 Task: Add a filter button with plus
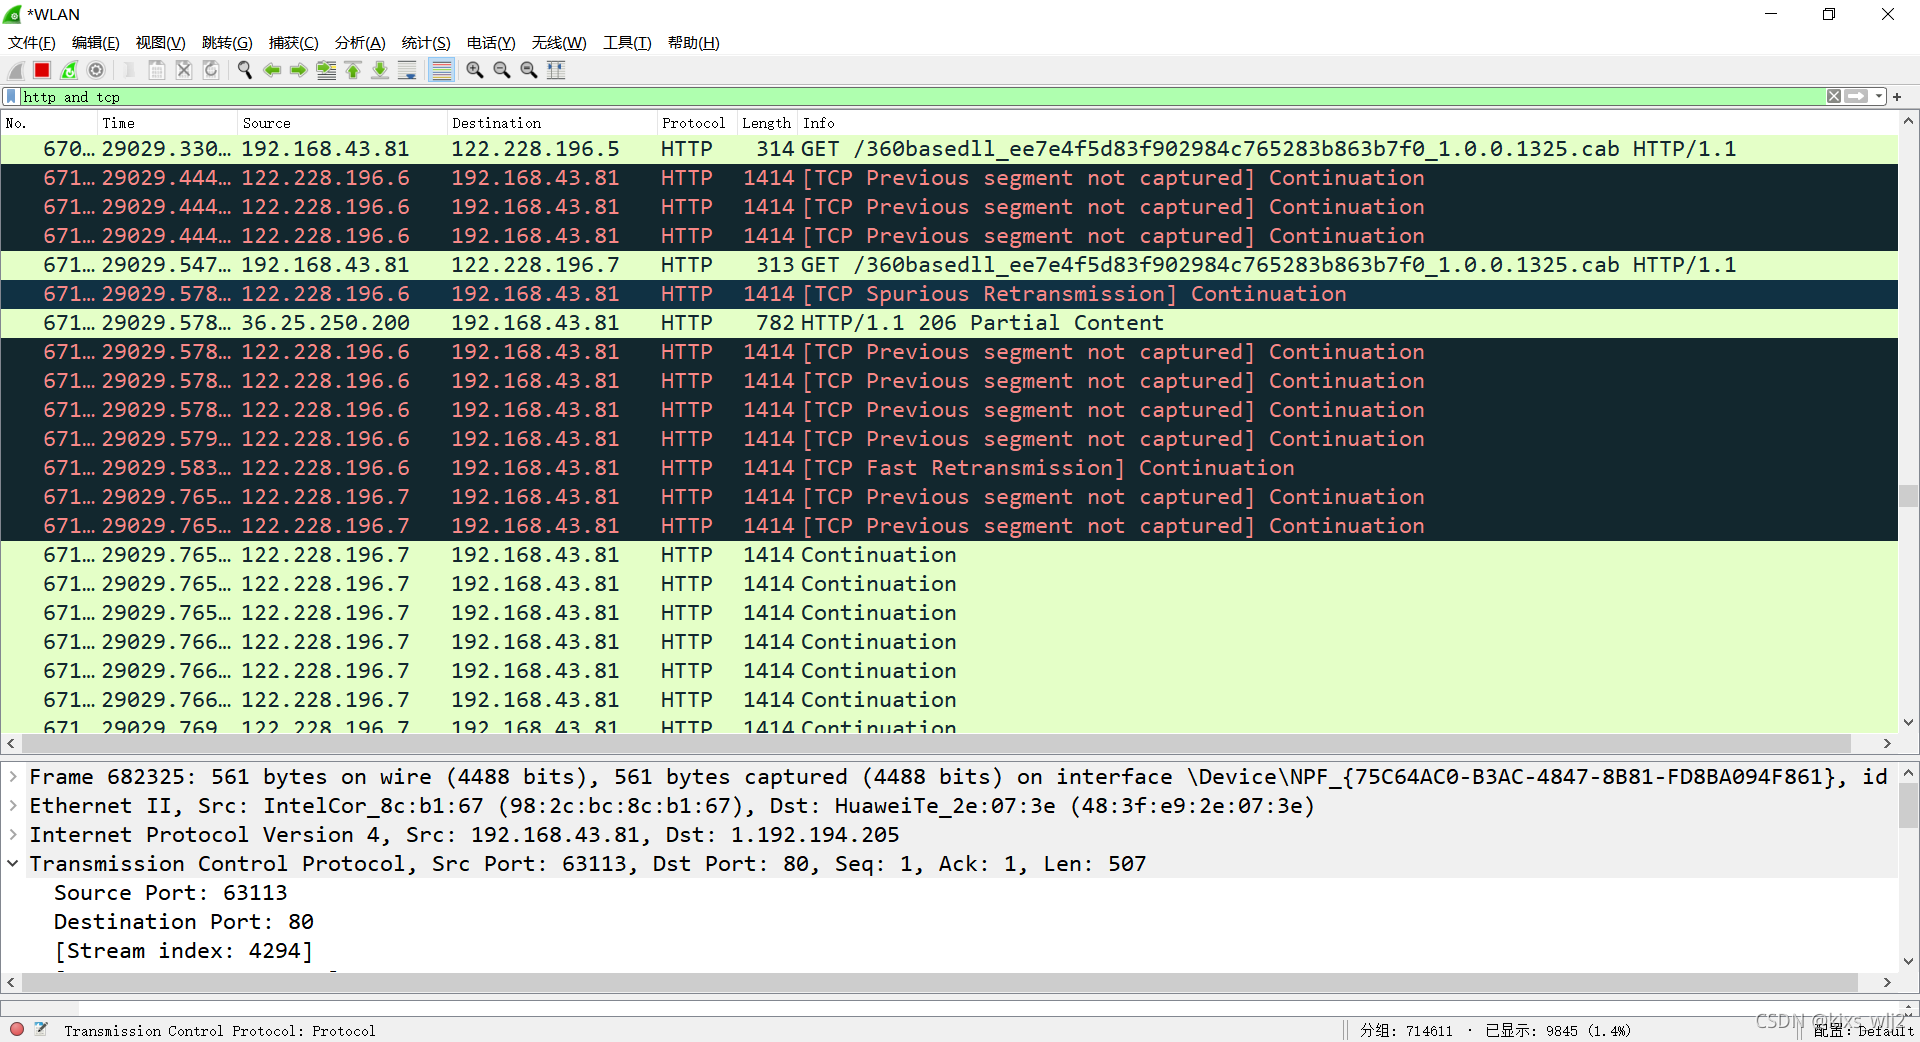[x=1897, y=97]
